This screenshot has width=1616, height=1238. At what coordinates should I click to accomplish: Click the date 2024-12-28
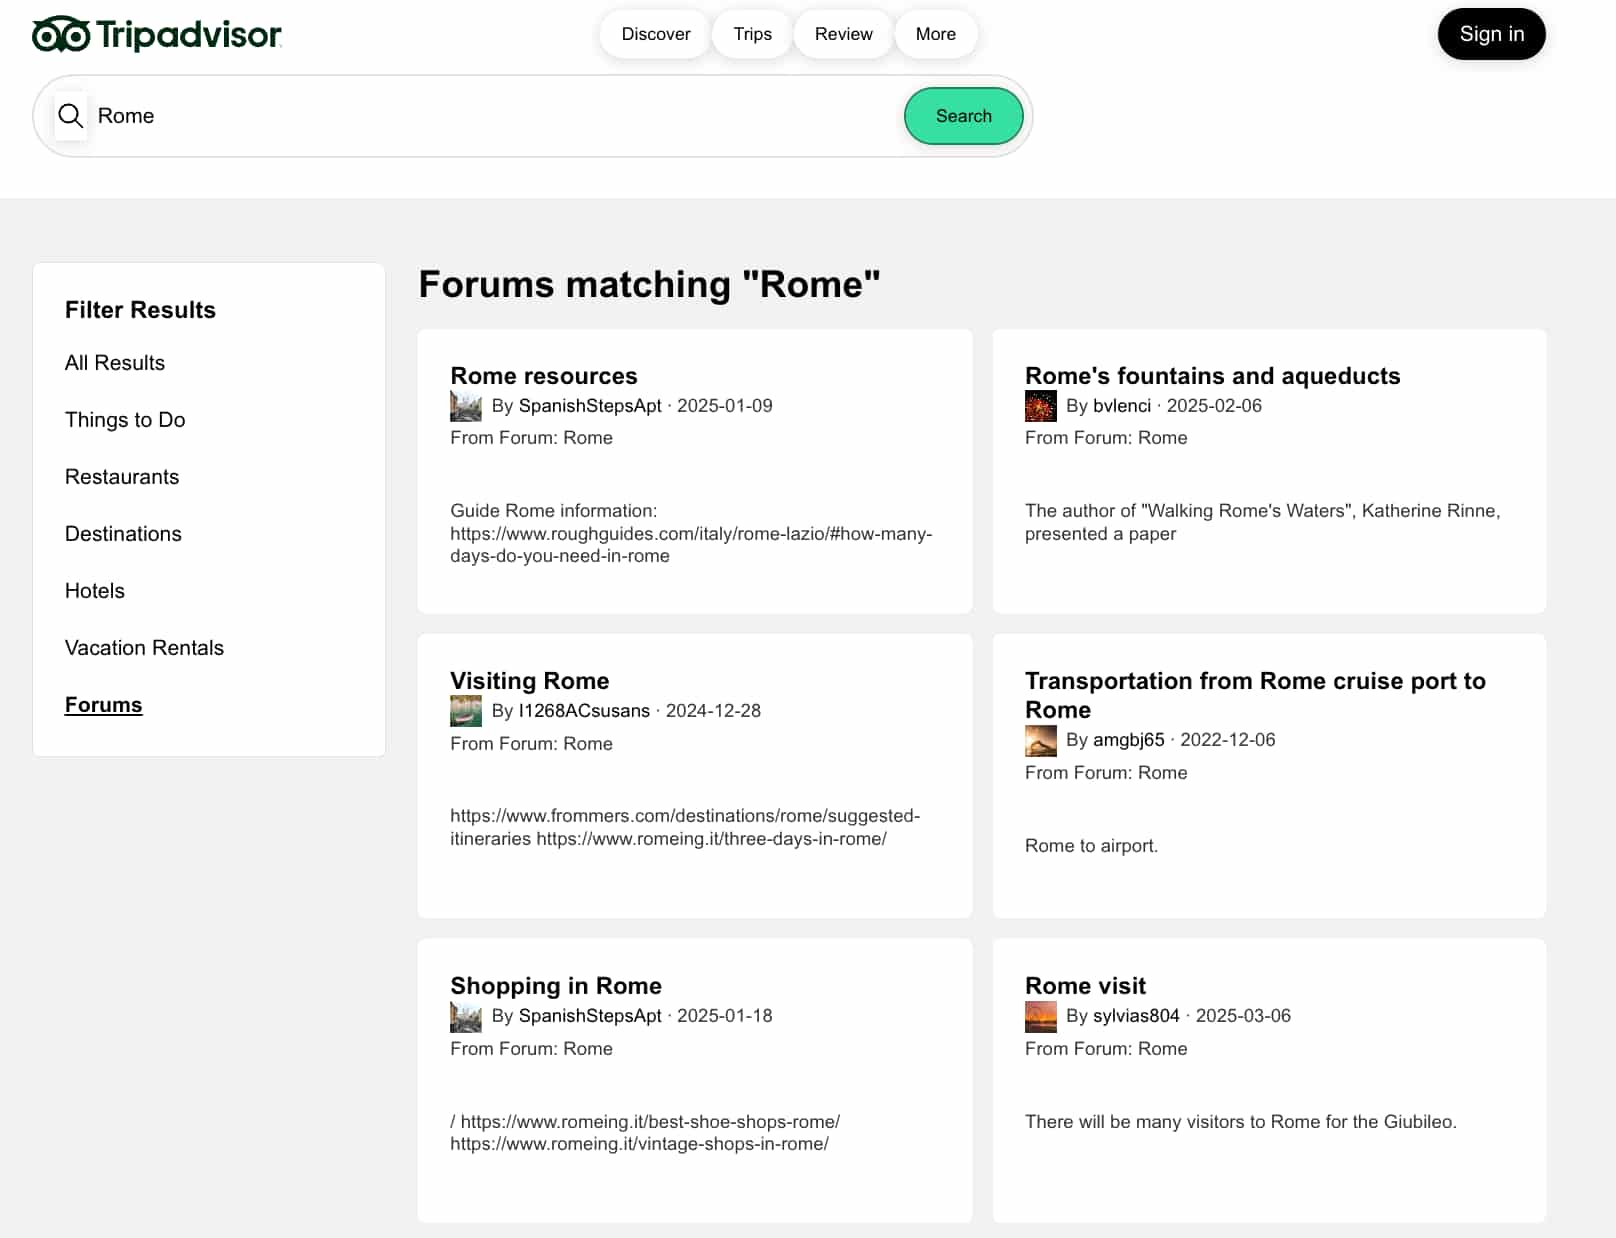pos(713,711)
